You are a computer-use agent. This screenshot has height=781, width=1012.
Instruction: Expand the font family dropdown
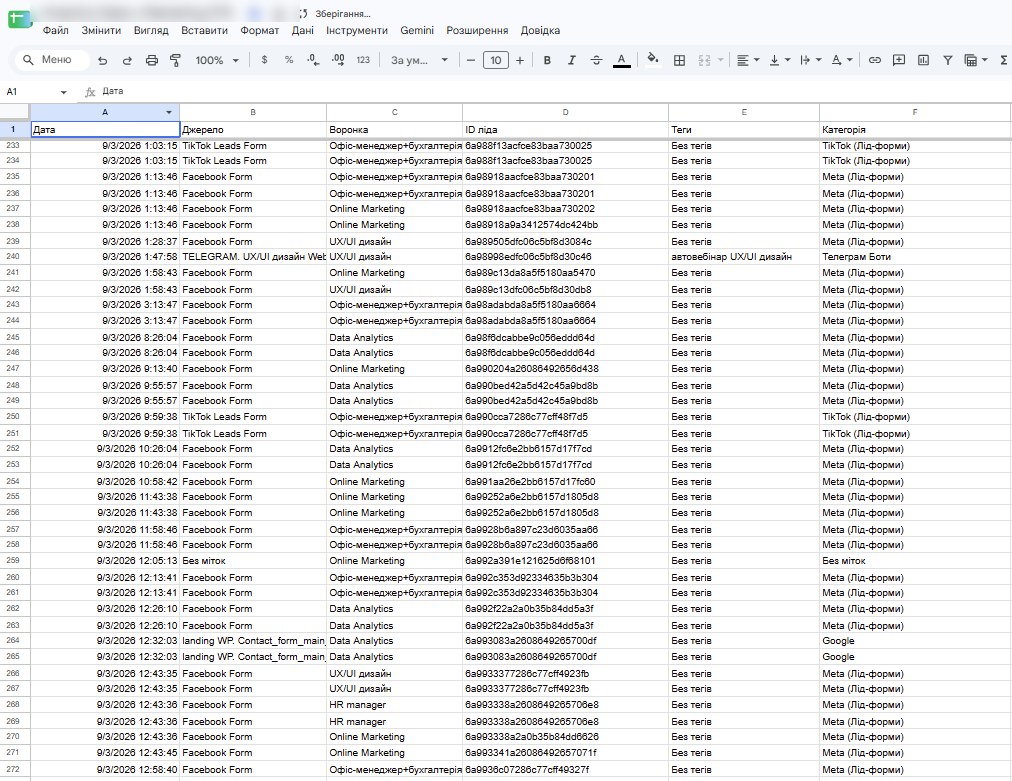[420, 60]
